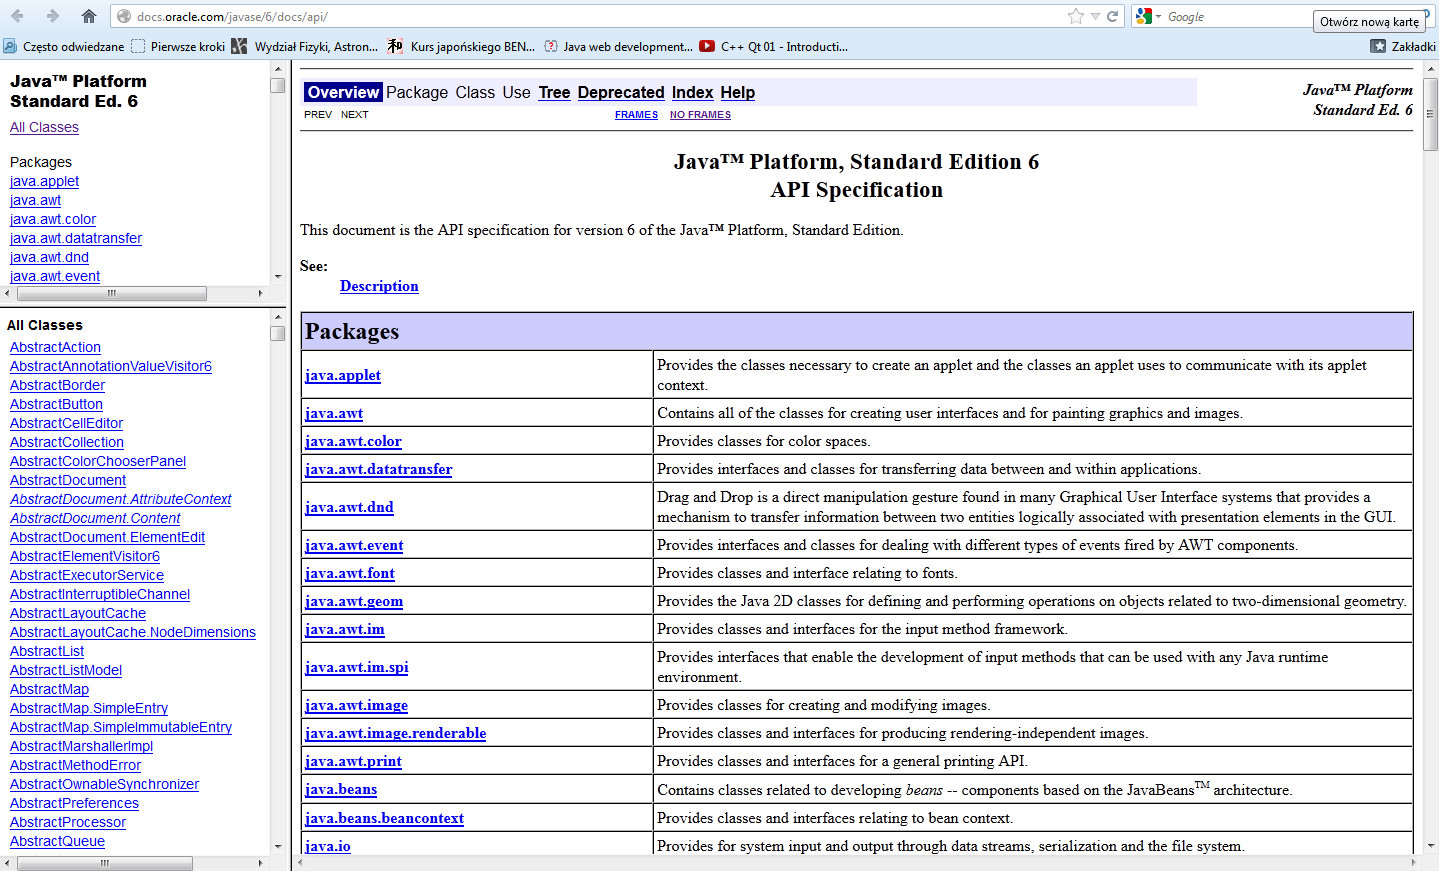Open the Deprecated navigation tab
The width and height of the screenshot is (1440, 871).
tap(621, 92)
